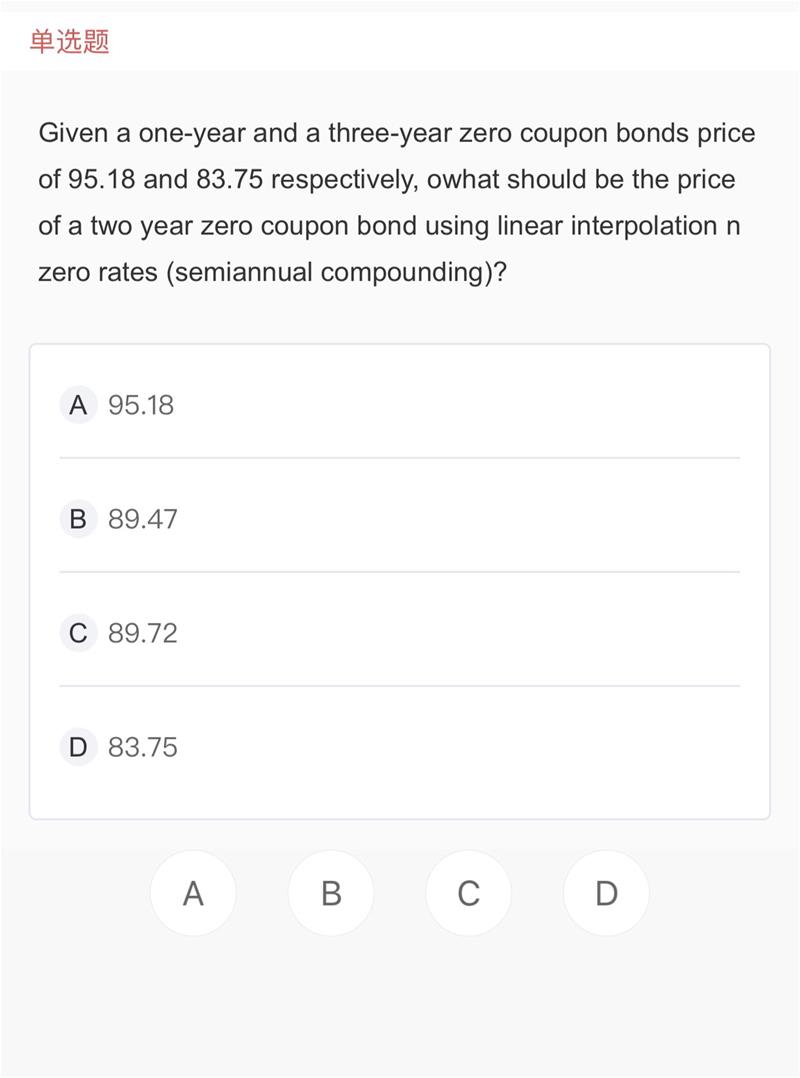Click the 单选题 heading label
Screen dimensions: 800x1078
pos(69,41)
